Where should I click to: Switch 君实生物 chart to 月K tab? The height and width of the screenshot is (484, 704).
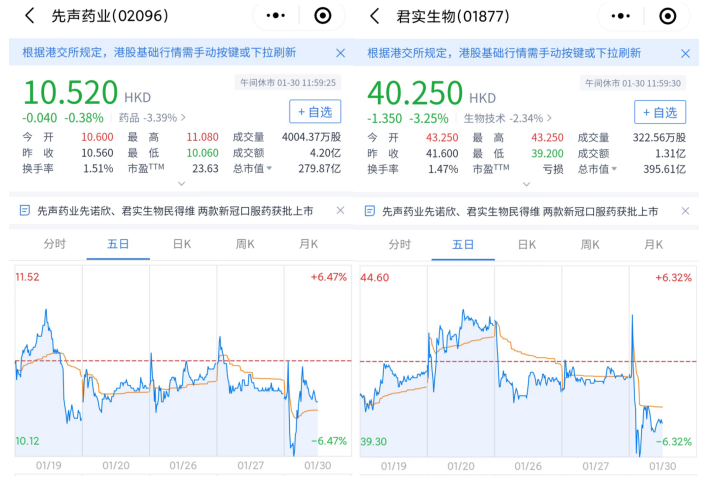coord(654,244)
